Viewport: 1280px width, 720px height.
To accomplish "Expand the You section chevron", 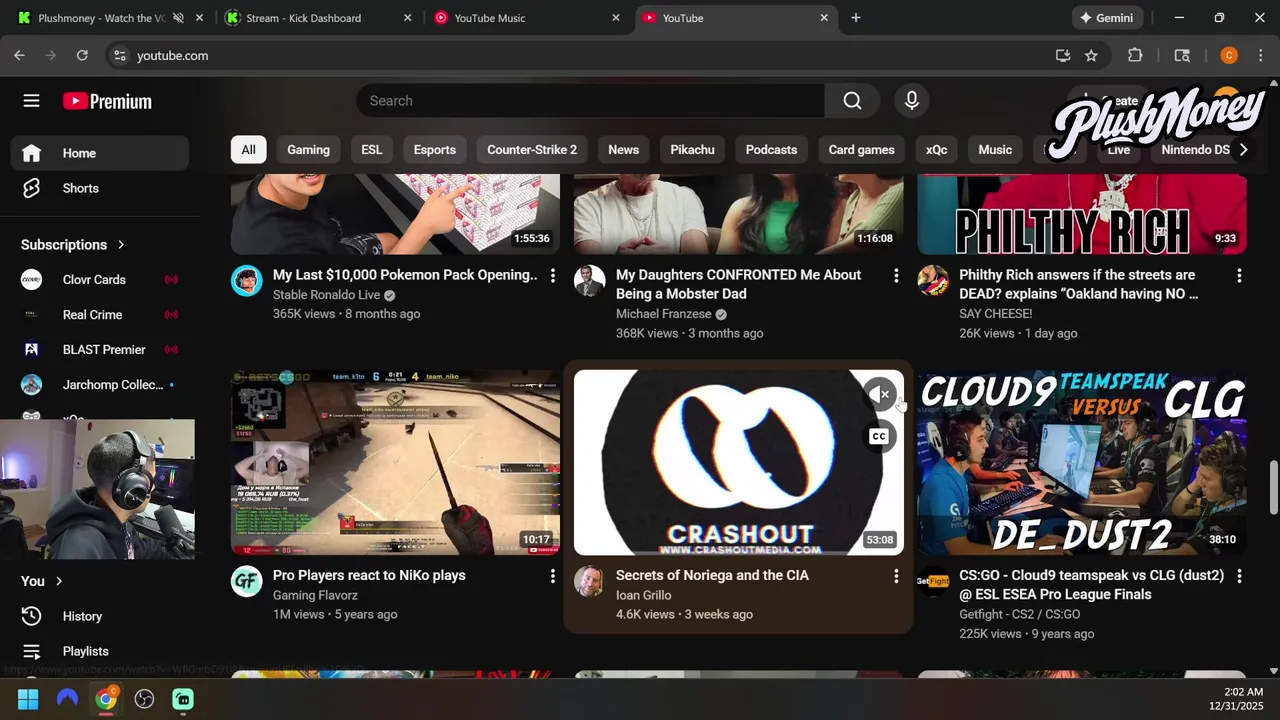I will pos(59,581).
